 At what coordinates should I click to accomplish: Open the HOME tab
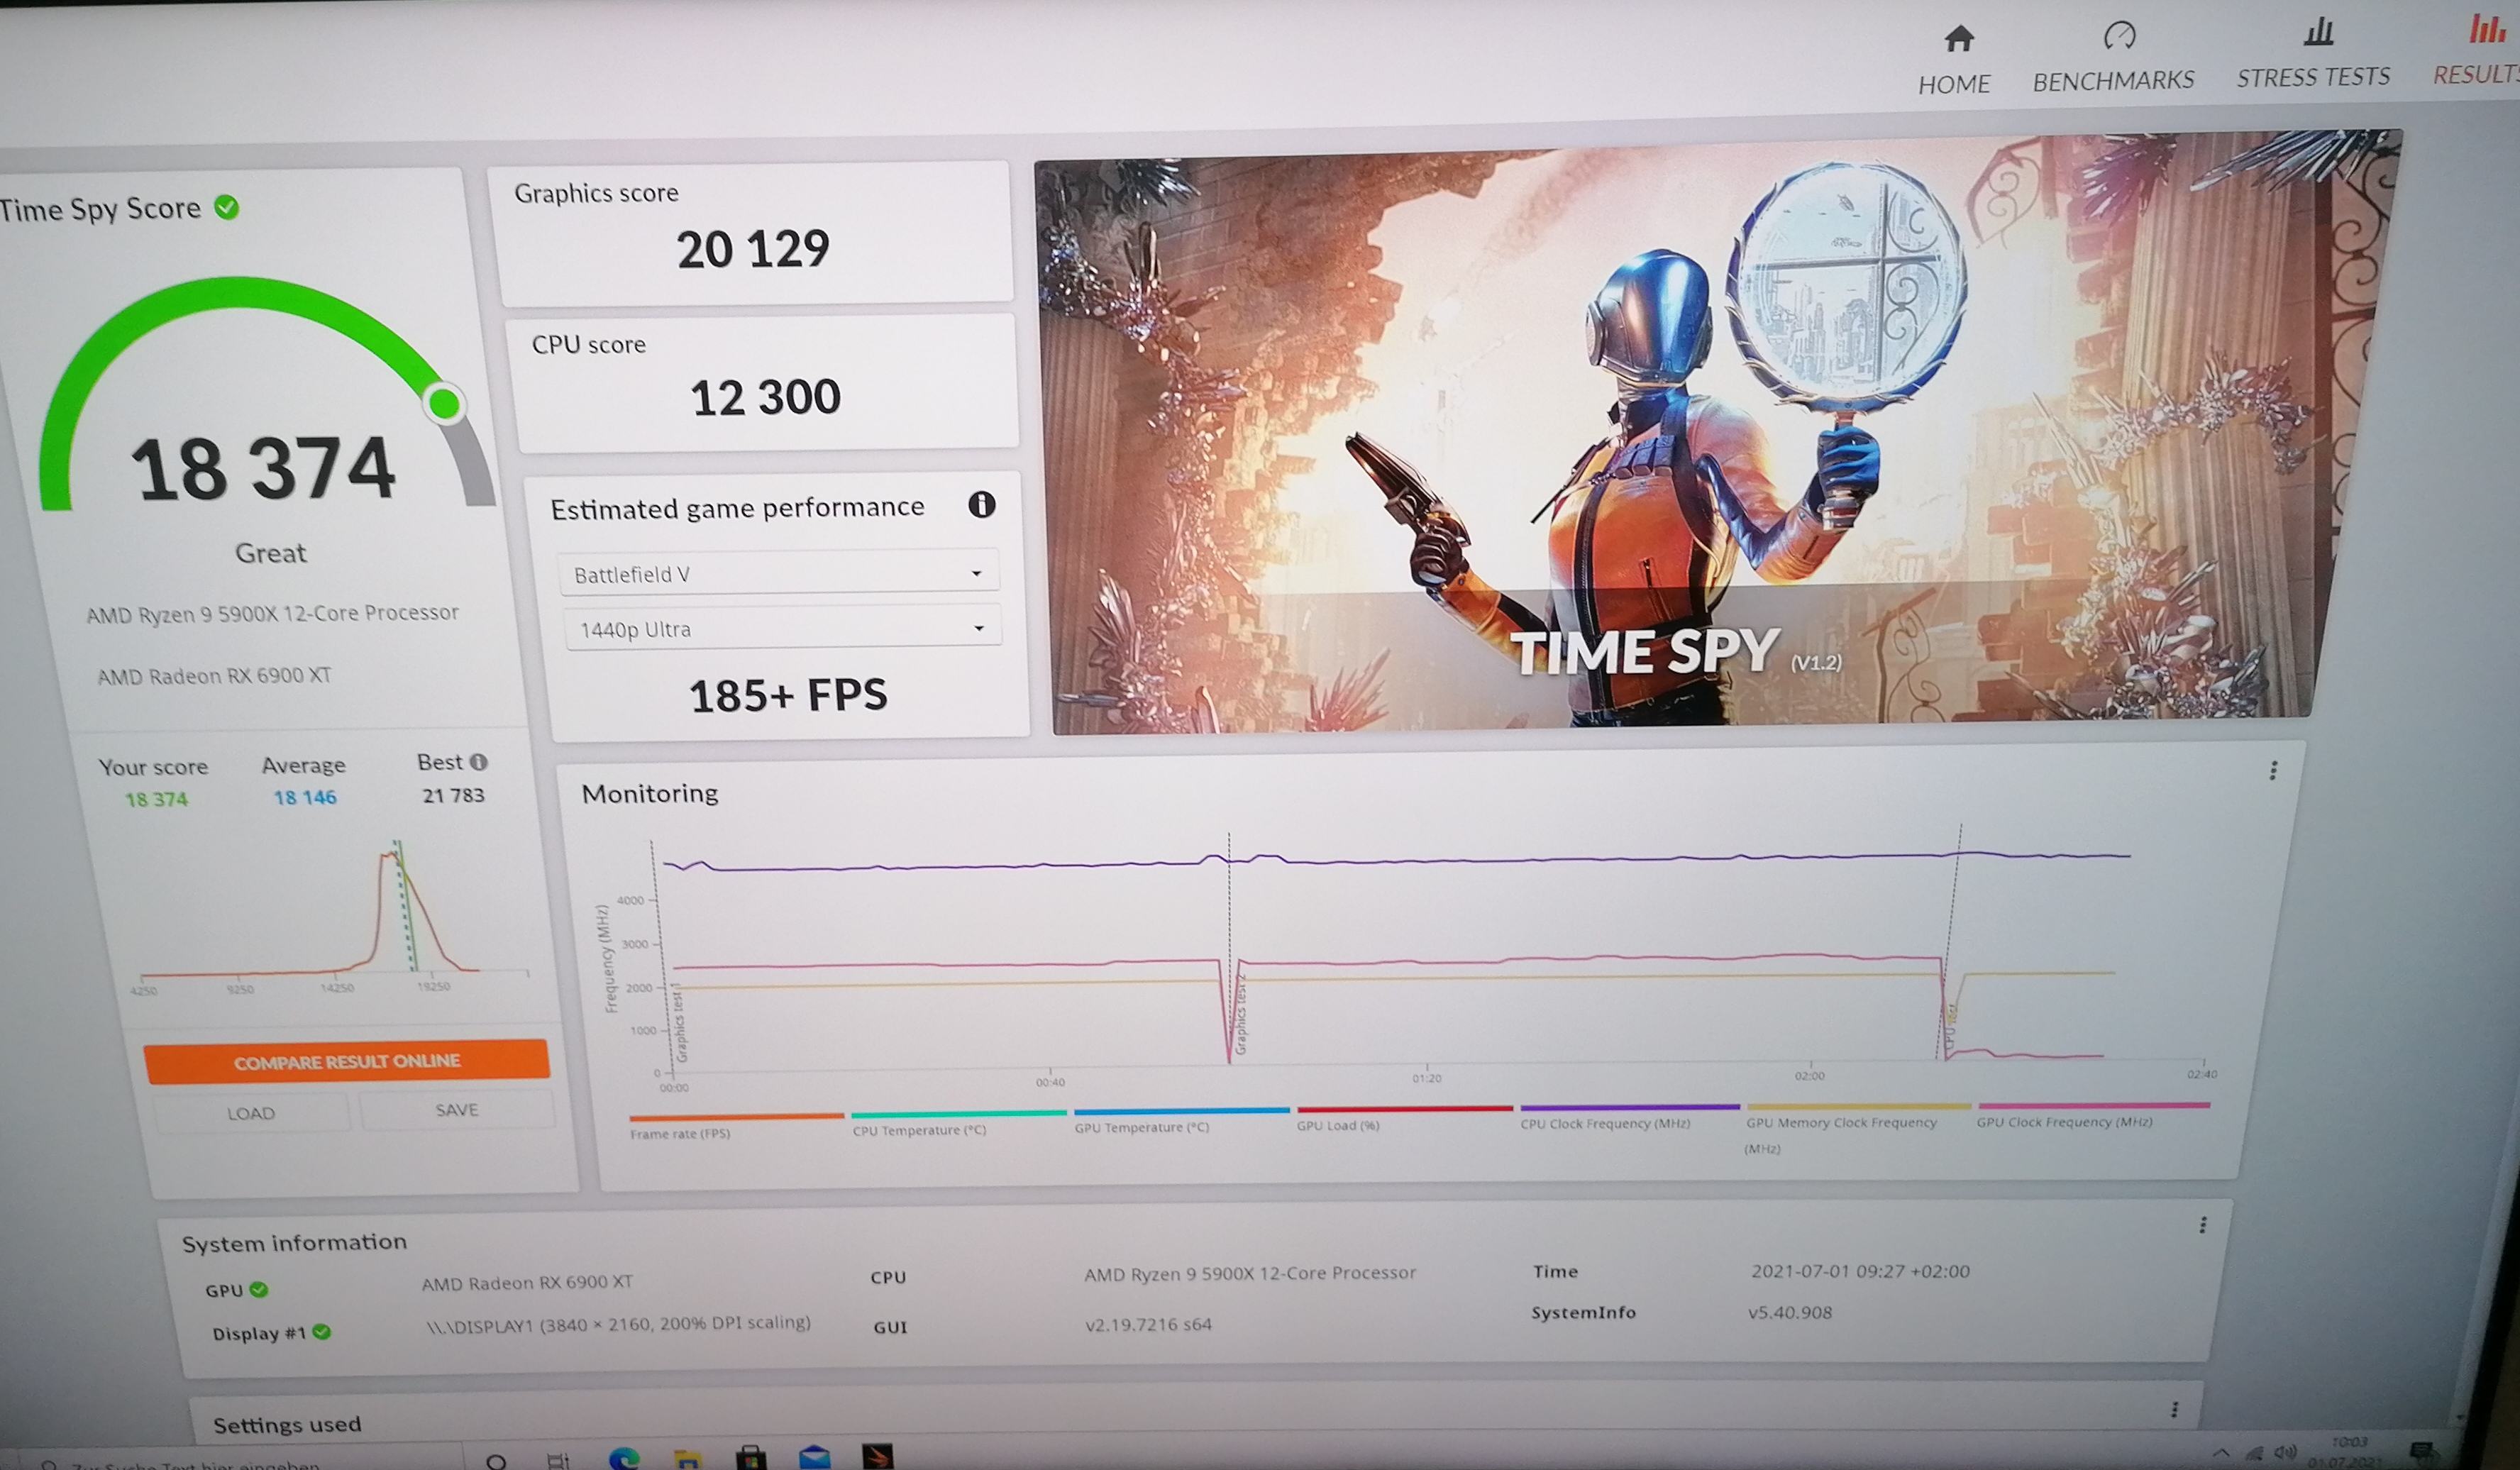(1955, 60)
